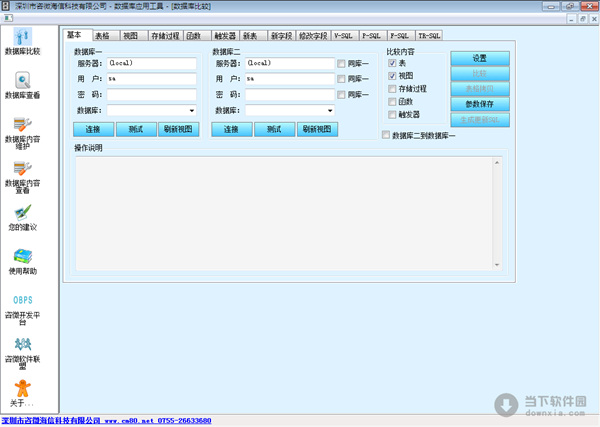The image size is (600, 427).
Task: Click the 设置 button
Action: coord(480,59)
